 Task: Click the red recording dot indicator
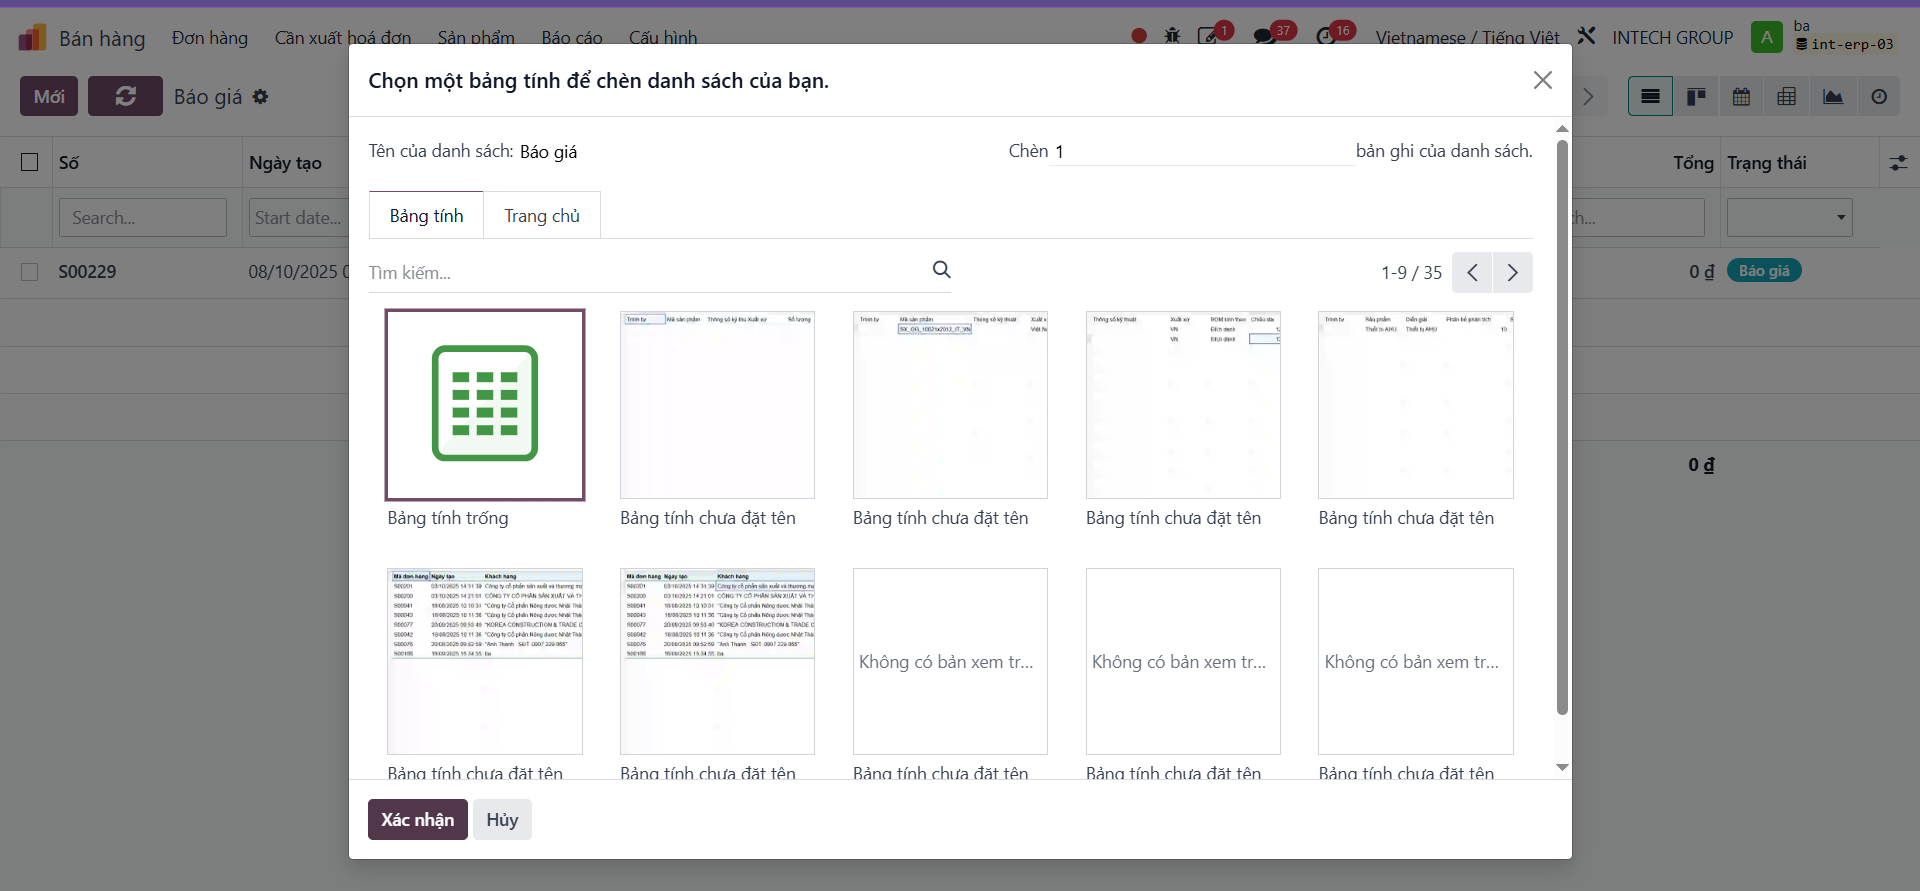[x=1139, y=36]
